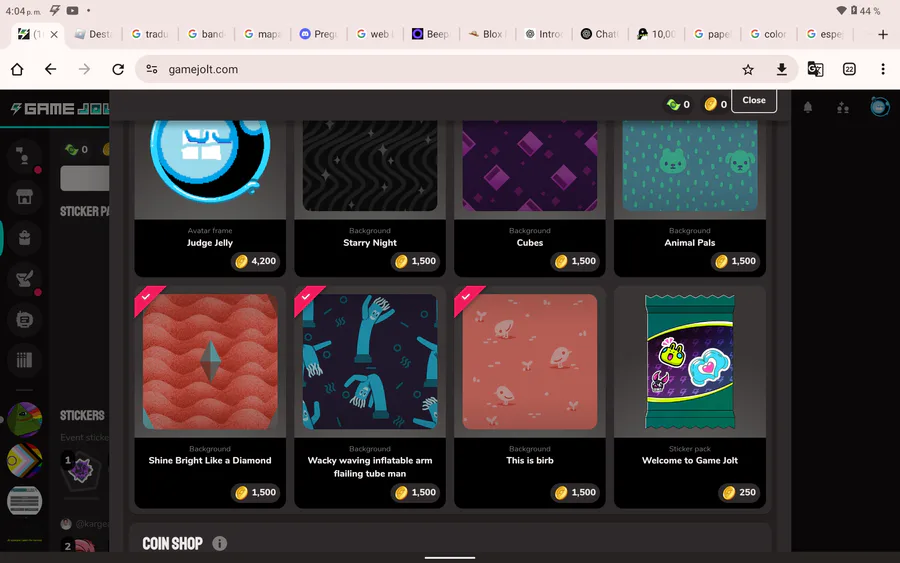
Task: Open the chat icon in left sidebar
Action: pyautogui.click(x=24, y=320)
